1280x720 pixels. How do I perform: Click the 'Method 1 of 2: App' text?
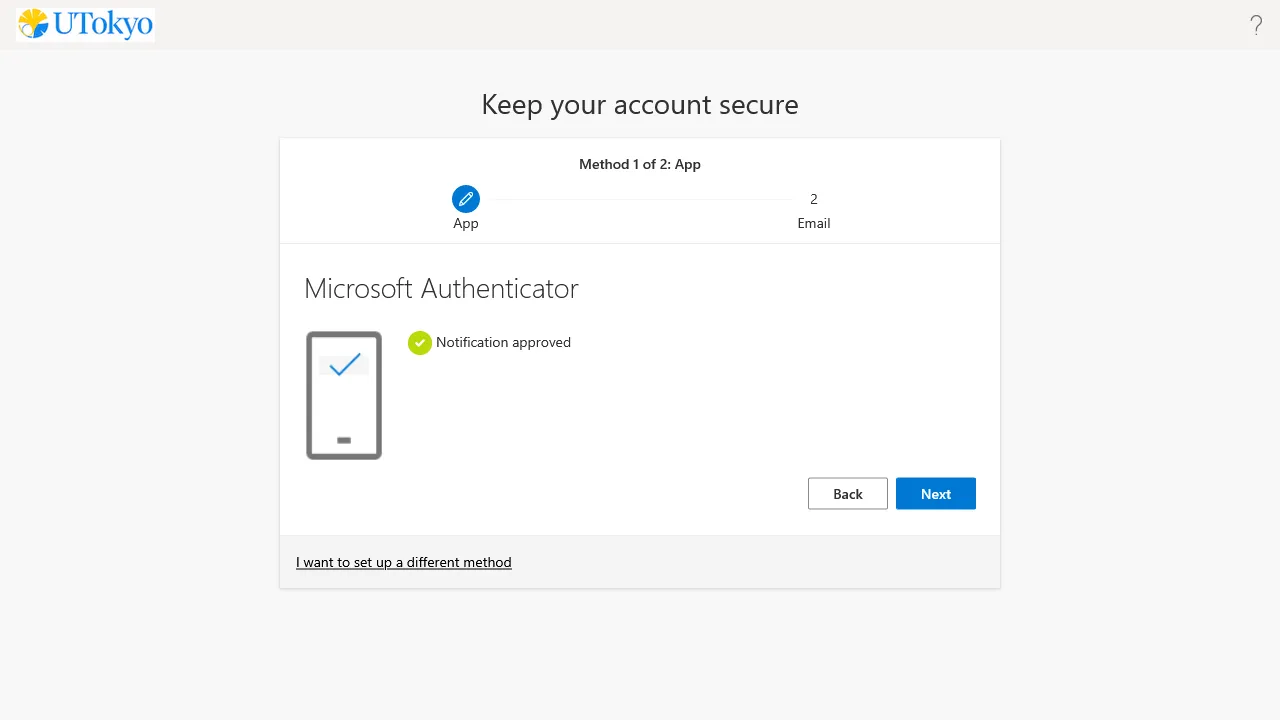click(640, 164)
